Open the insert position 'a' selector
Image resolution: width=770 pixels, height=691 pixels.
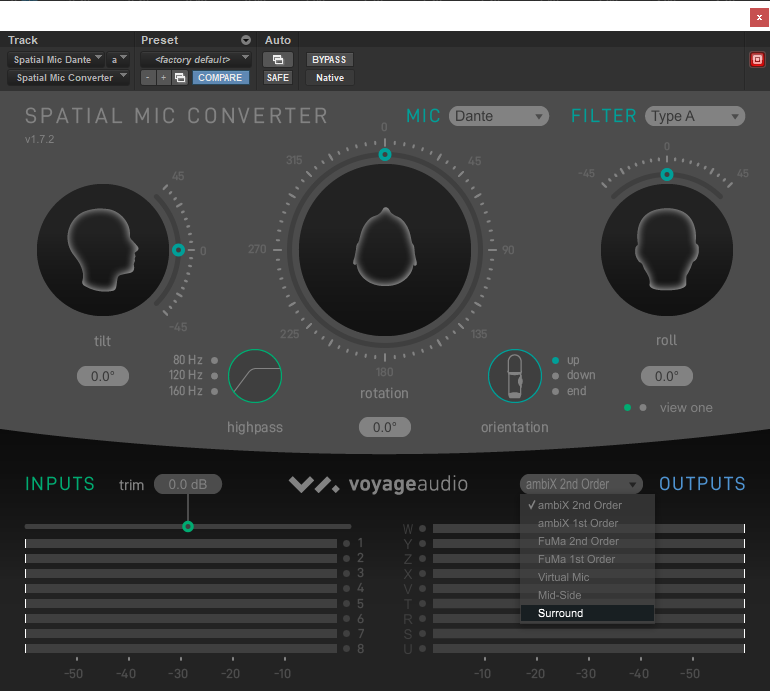pos(118,60)
